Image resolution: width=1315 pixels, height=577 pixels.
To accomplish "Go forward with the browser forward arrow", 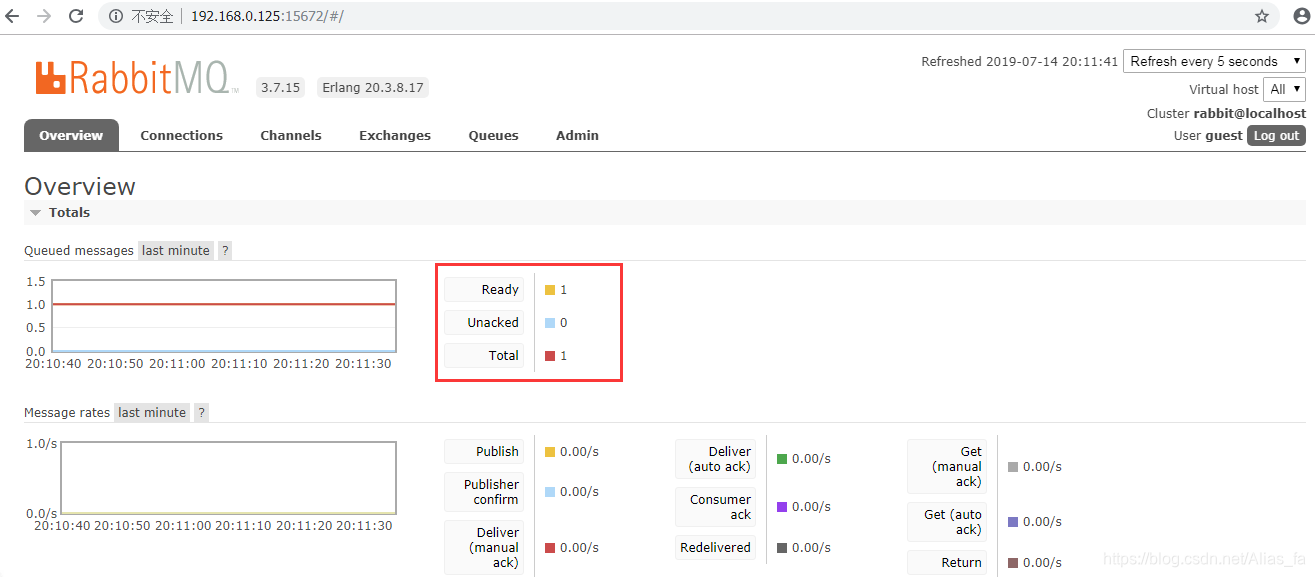I will click(x=44, y=16).
